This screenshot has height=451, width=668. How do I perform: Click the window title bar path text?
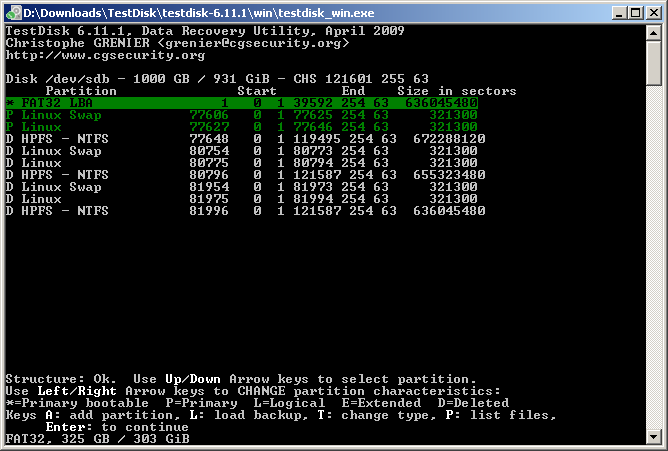coord(199,13)
